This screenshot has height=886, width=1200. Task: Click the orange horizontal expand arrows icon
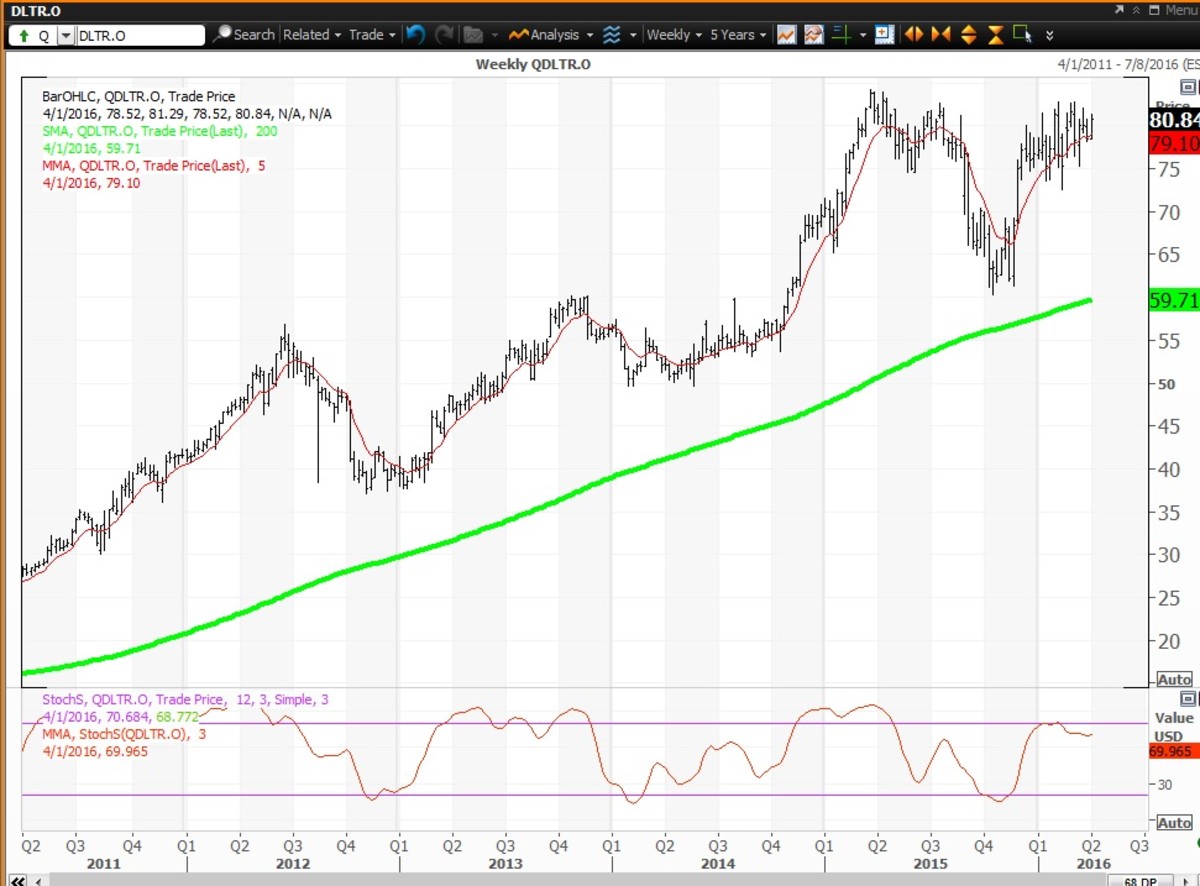coord(913,34)
